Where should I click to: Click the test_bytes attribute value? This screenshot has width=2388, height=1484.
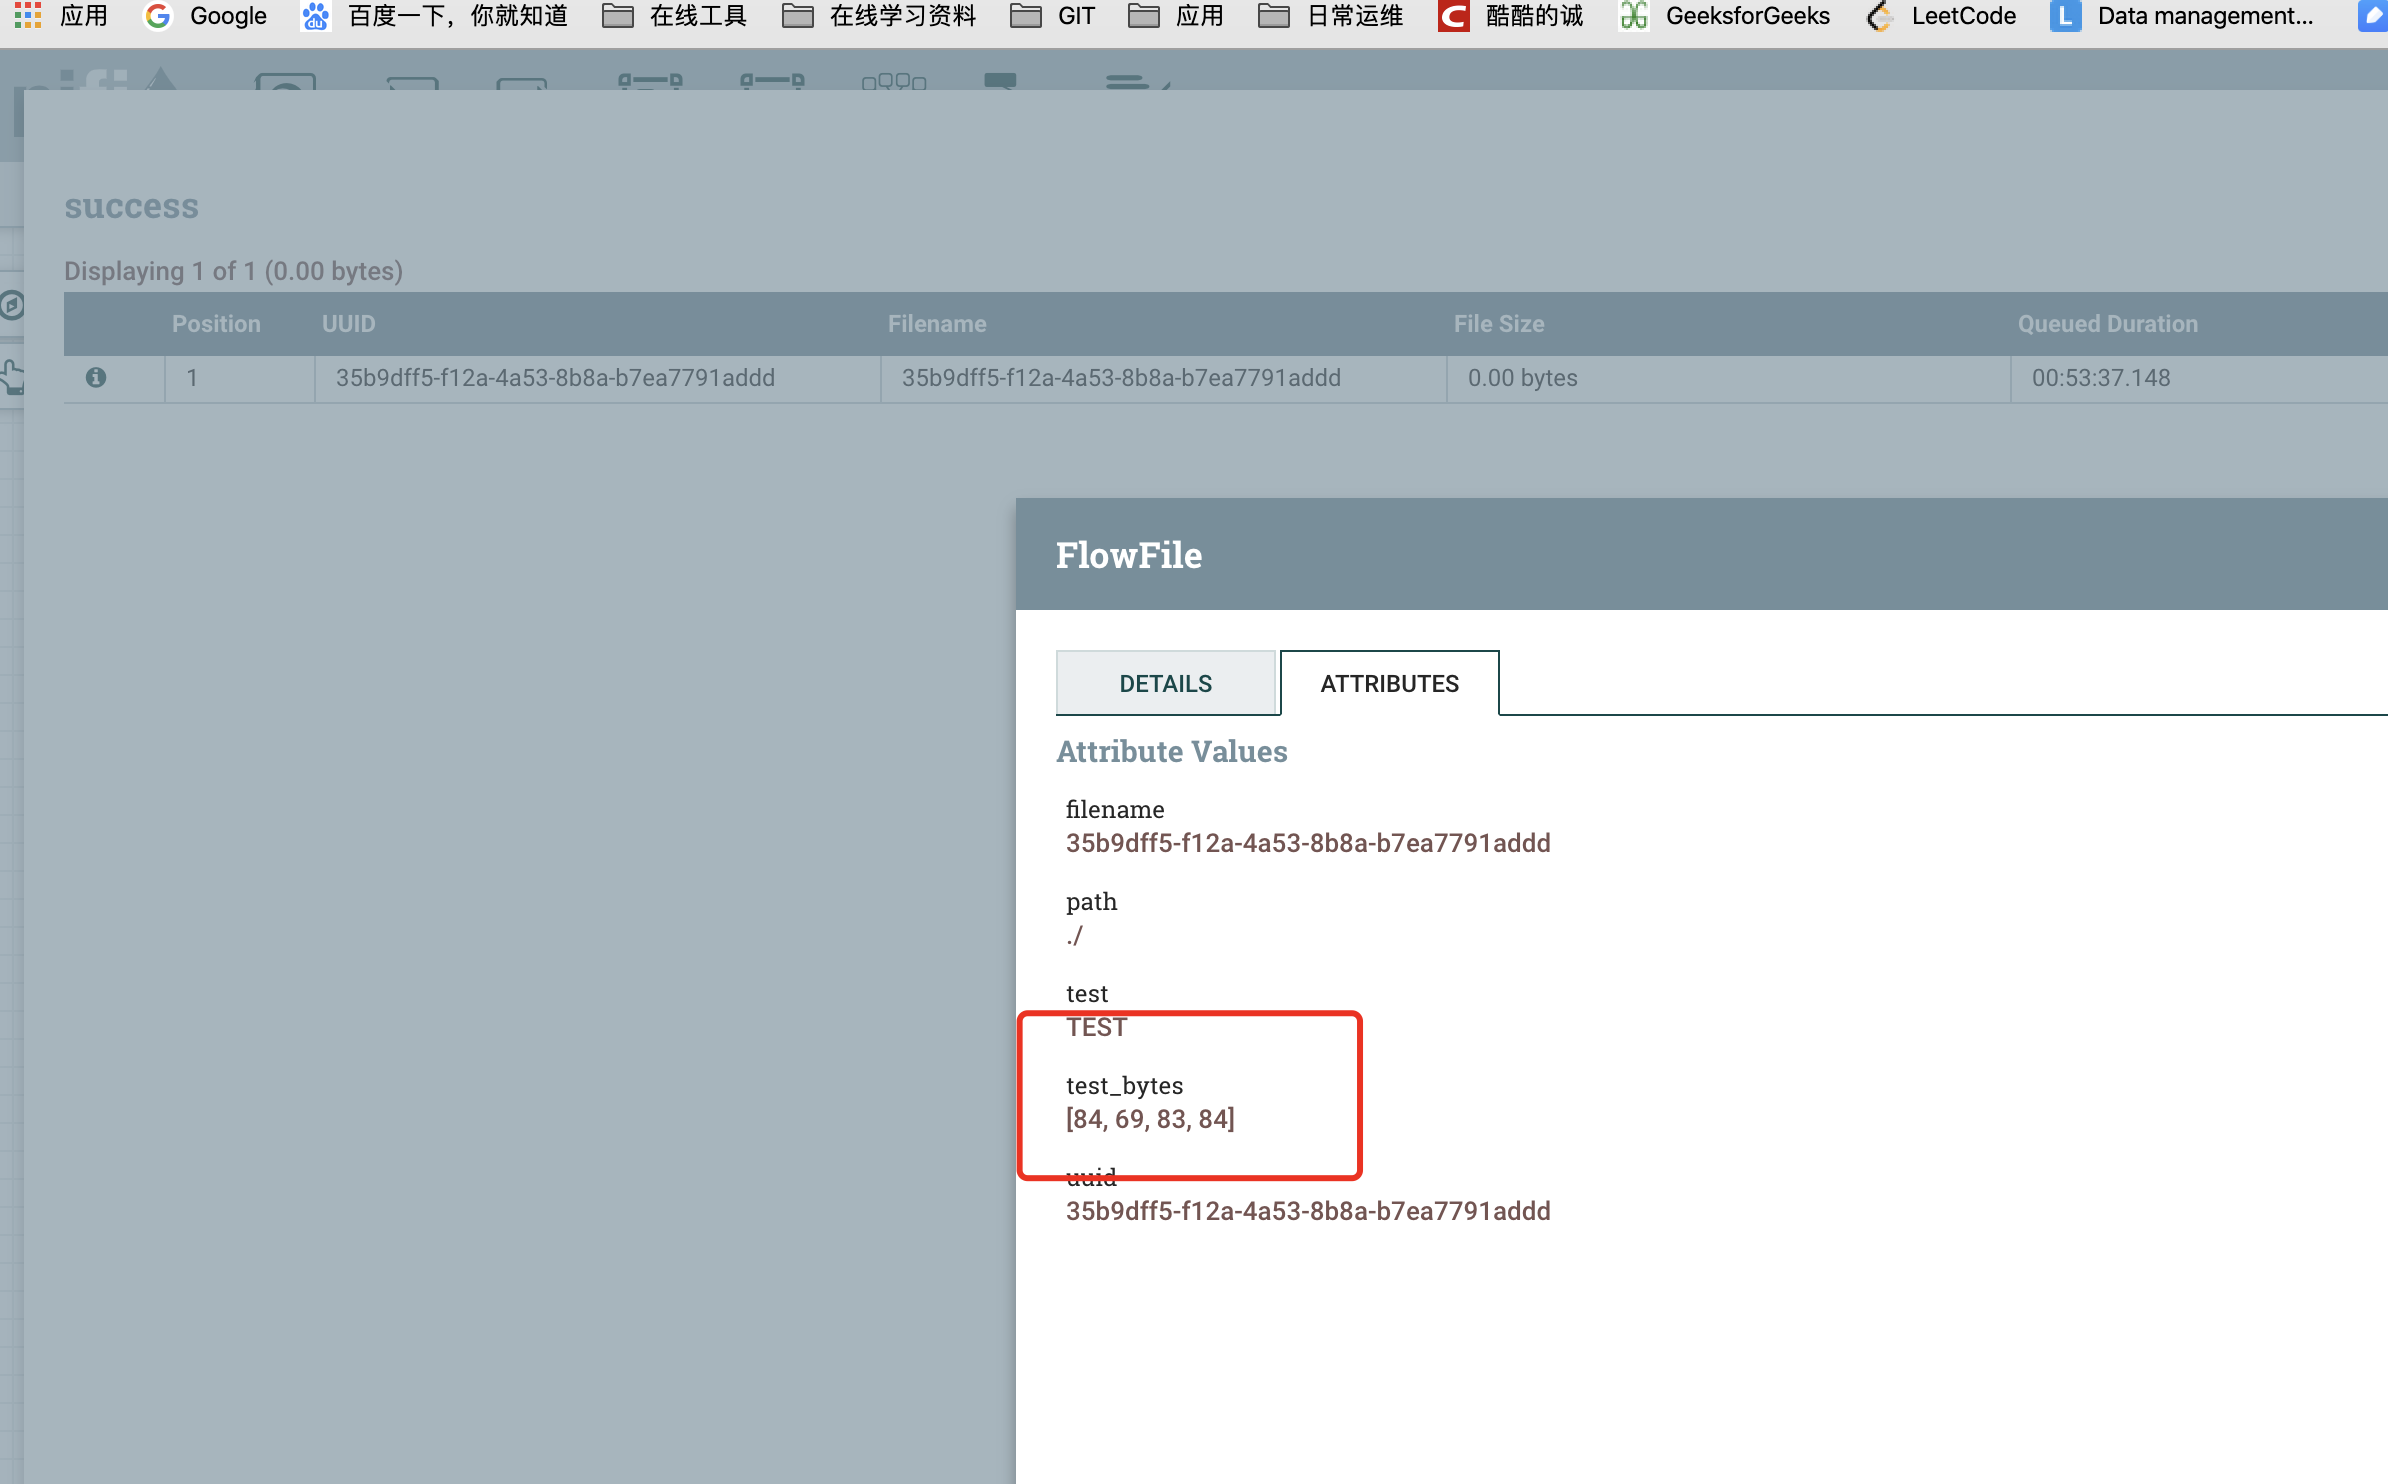point(1150,1119)
